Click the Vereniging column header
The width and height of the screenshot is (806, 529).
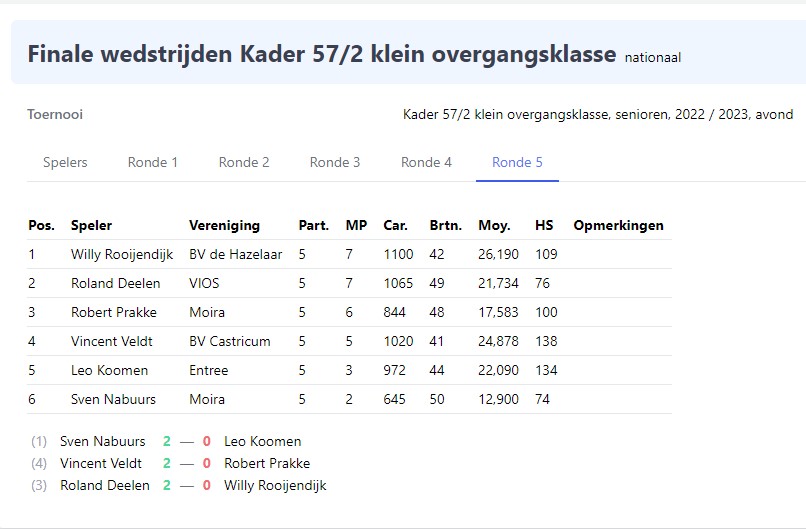tap(225, 225)
